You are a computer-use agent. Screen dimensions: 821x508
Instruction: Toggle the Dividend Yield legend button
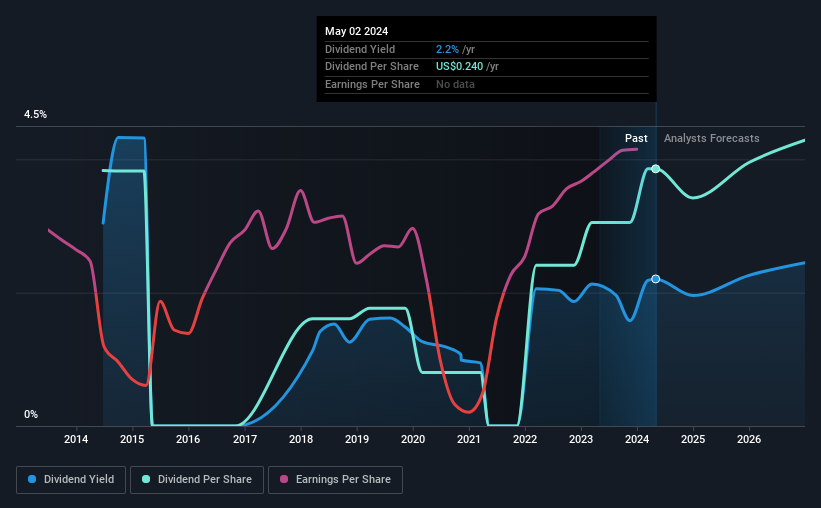pos(71,480)
